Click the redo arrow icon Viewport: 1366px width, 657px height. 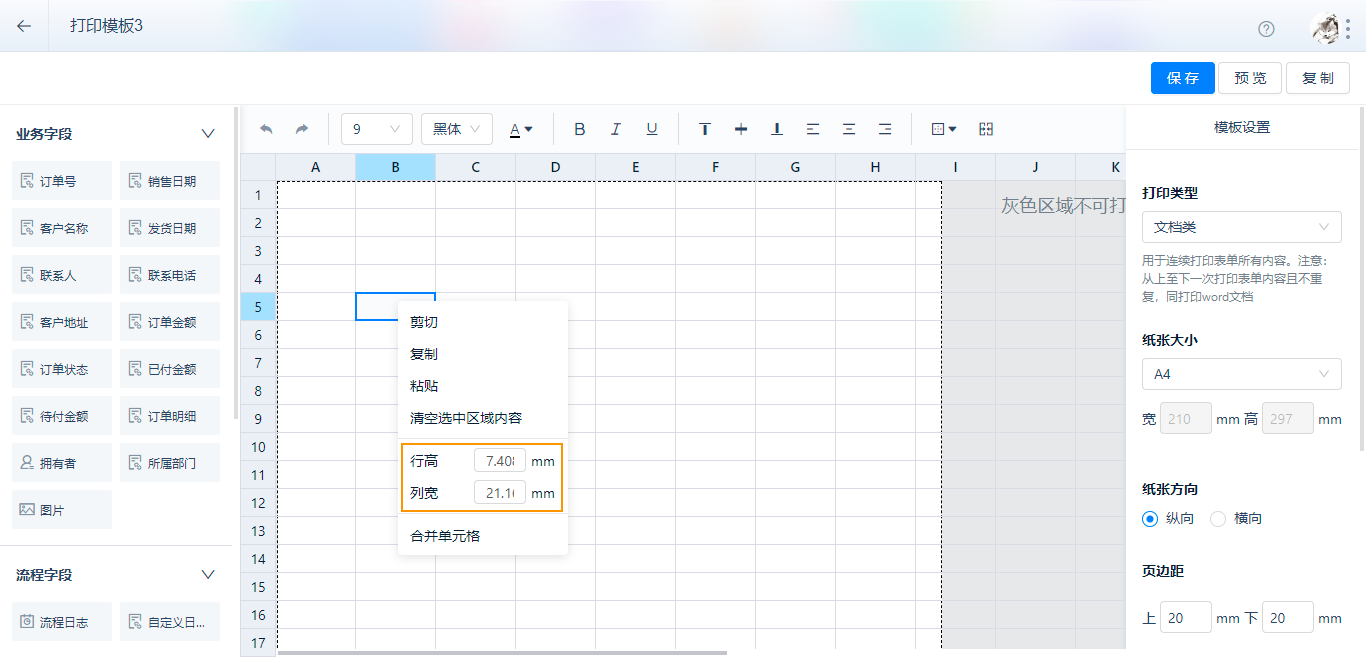(302, 129)
